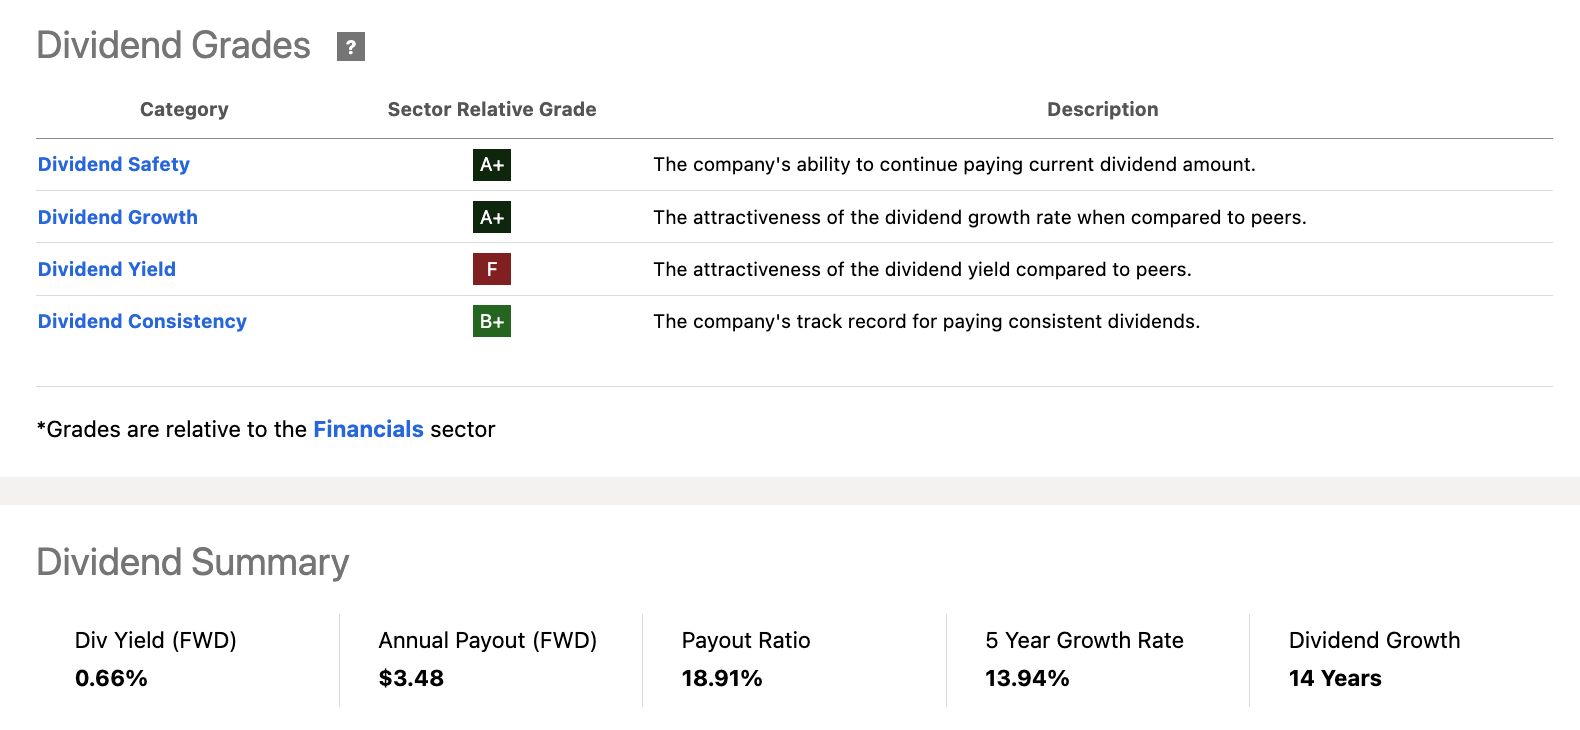Screen dimensions: 1580x730
Task: Click the B+ Dividend Consistency grade badge
Action: pyautogui.click(x=491, y=321)
